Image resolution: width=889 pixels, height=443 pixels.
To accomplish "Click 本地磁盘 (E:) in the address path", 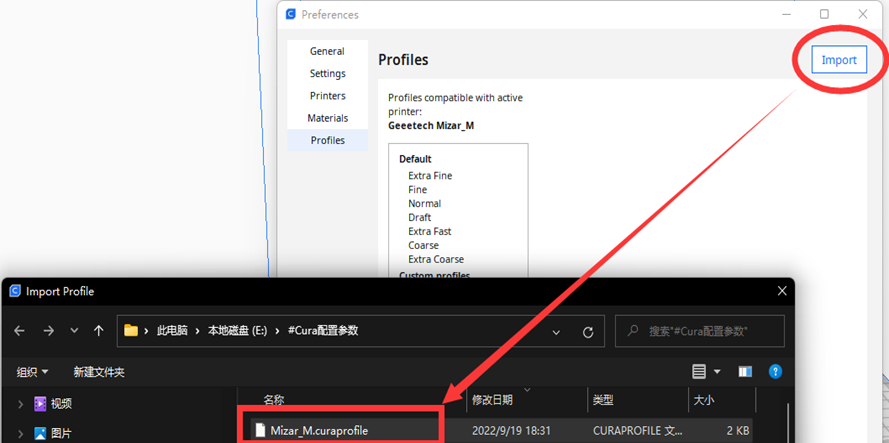I will (x=236, y=331).
